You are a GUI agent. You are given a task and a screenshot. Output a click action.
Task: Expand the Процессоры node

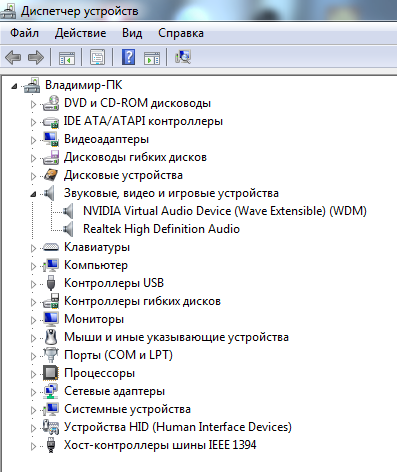point(33,374)
